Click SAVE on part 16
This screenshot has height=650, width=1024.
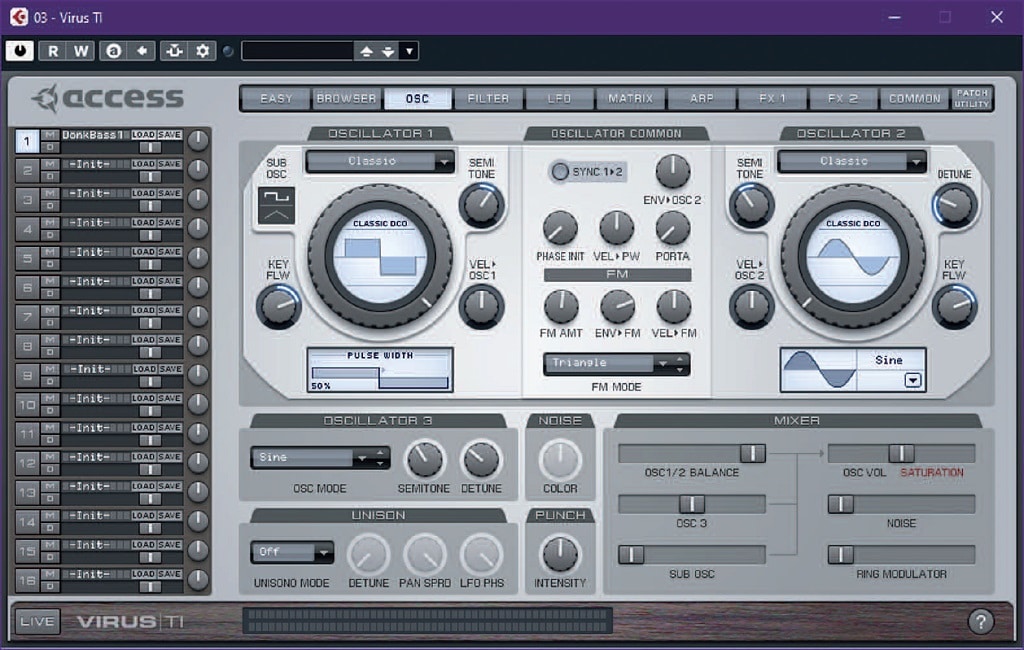point(169,574)
